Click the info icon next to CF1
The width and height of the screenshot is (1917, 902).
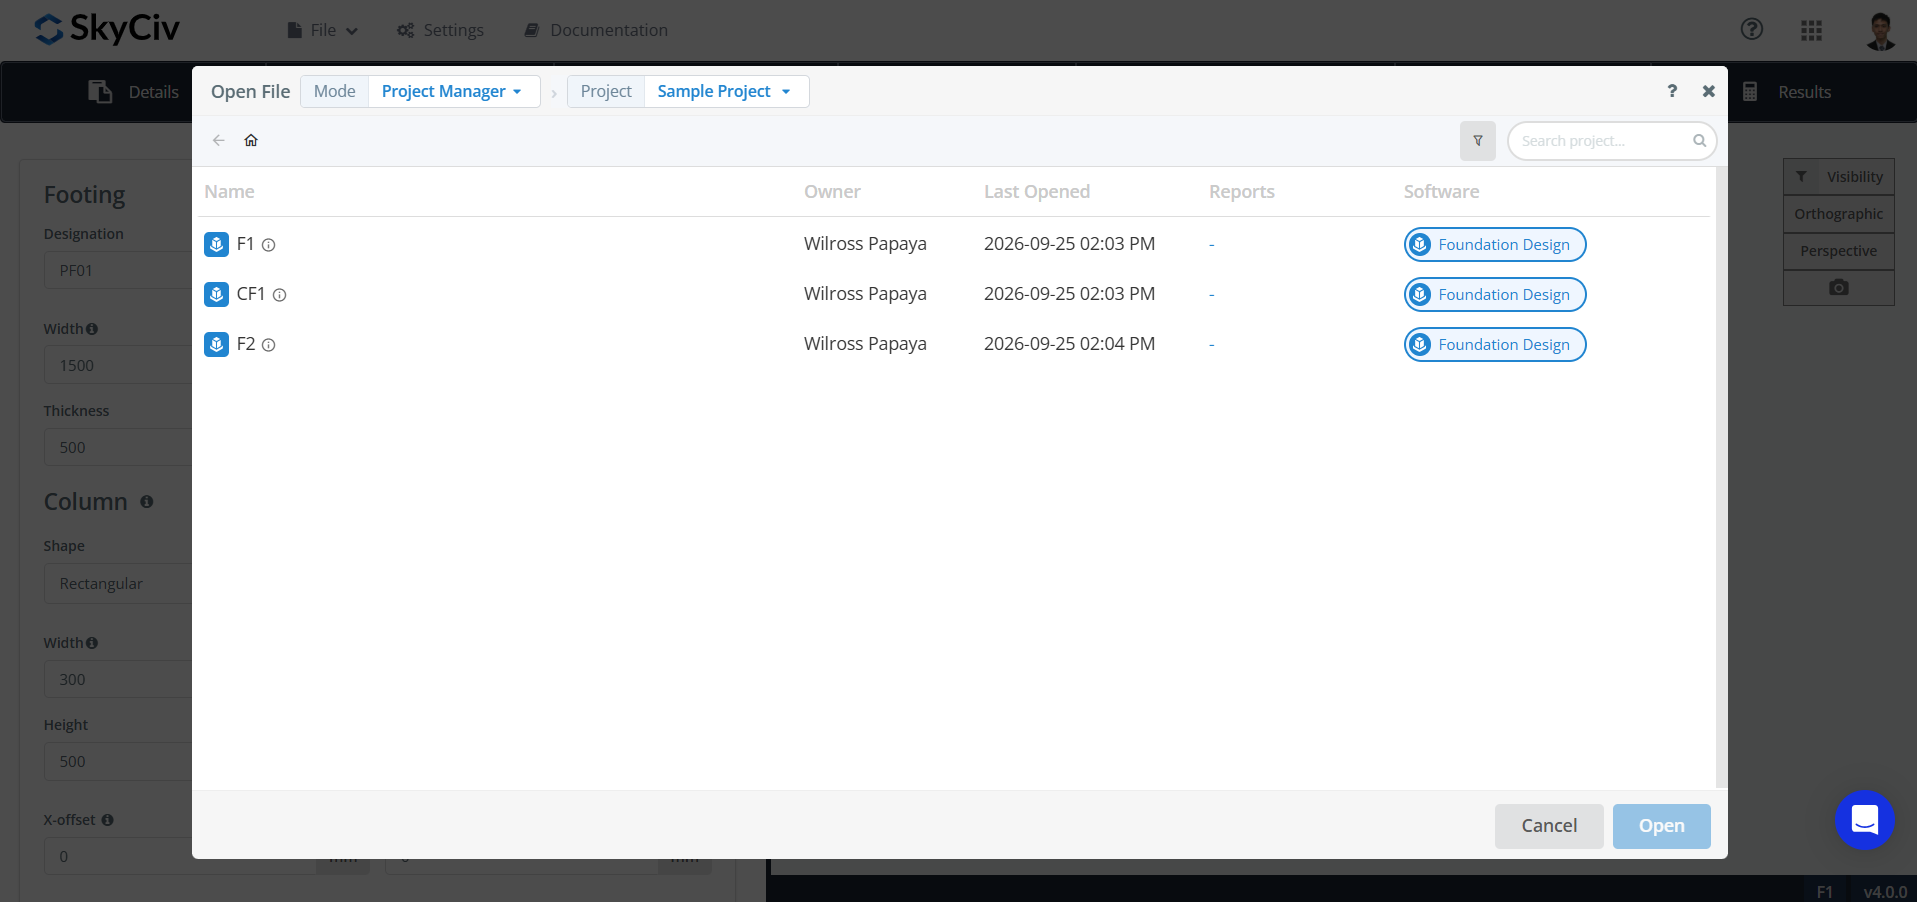coord(280,295)
